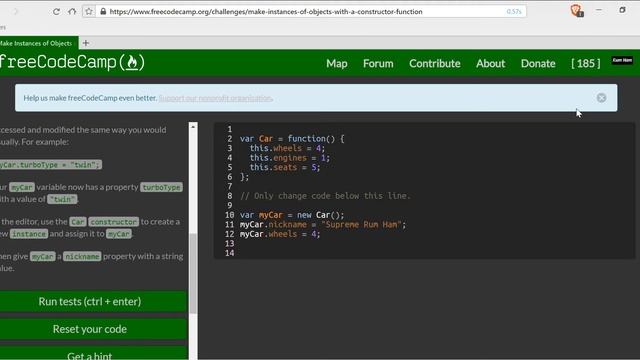Click code line this.seats = 5
The height and width of the screenshot is (360, 640).
[x=285, y=167]
